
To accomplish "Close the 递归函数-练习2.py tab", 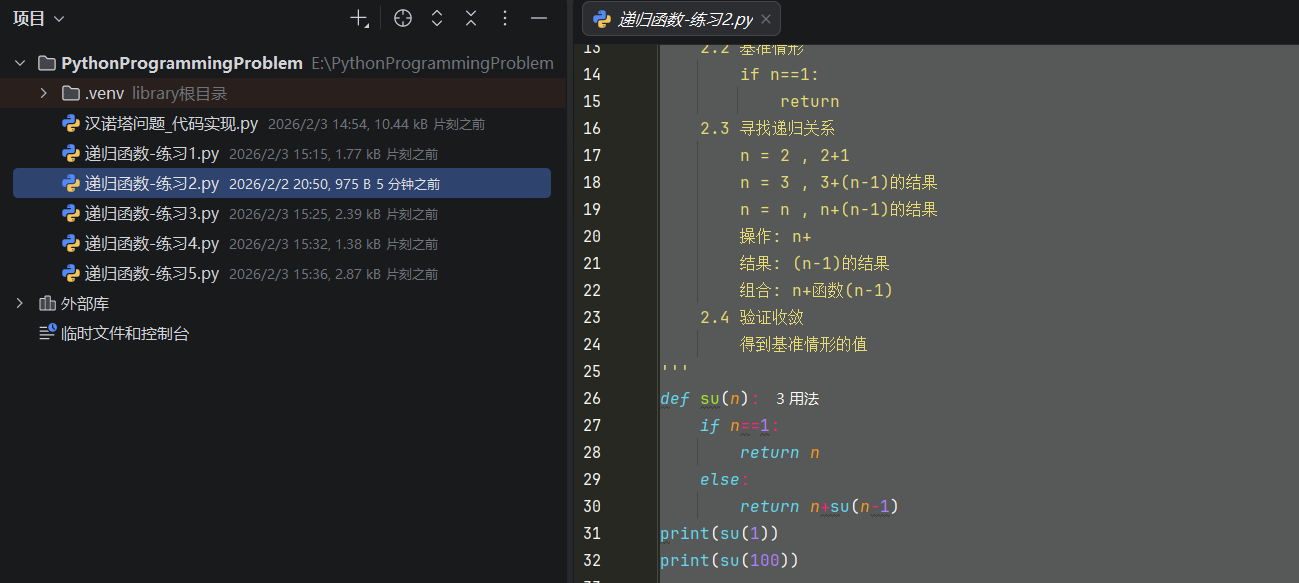I will point(766,19).
